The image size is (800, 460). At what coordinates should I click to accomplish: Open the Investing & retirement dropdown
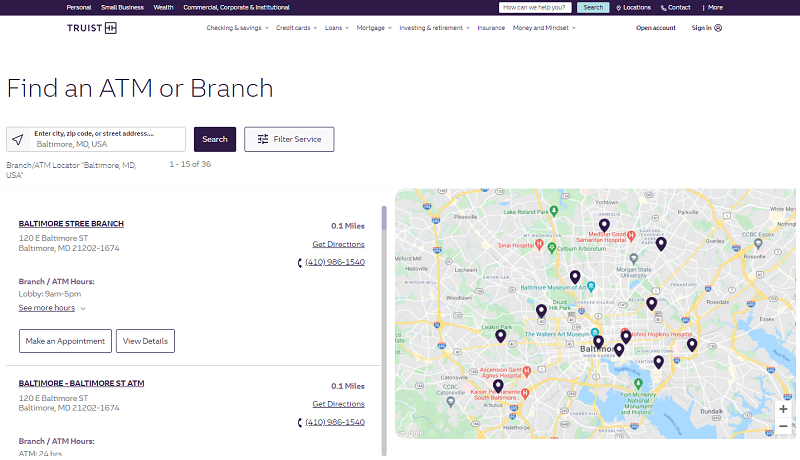tap(434, 28)
